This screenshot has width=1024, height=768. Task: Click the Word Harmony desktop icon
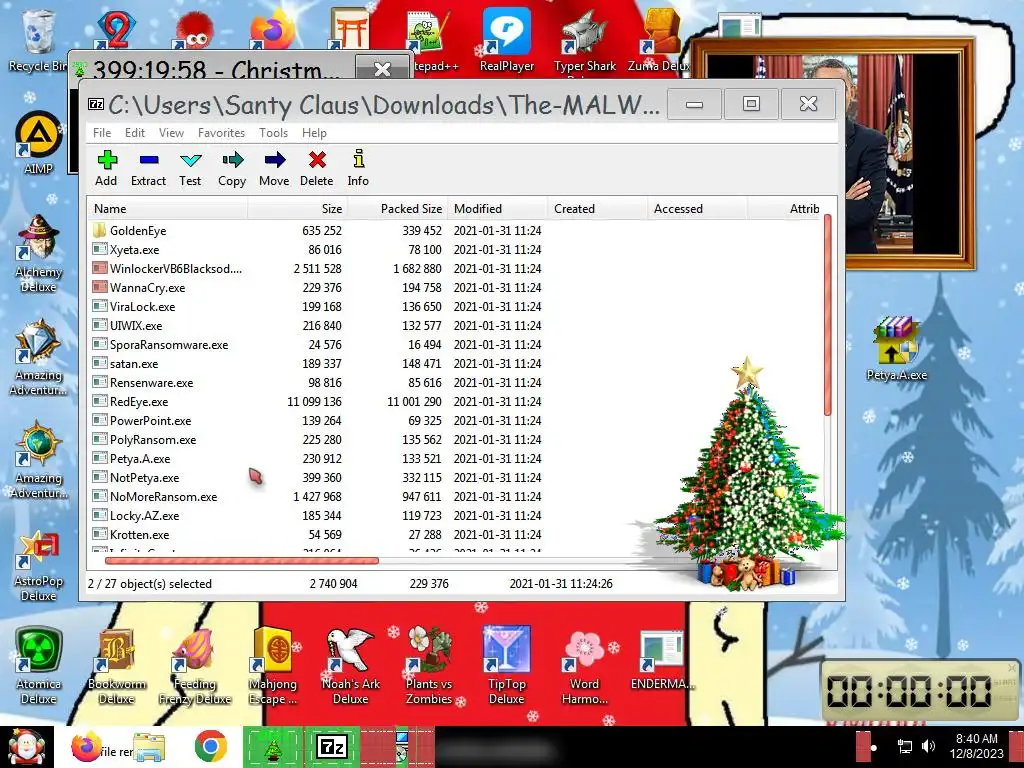click(x=584, y=666)
